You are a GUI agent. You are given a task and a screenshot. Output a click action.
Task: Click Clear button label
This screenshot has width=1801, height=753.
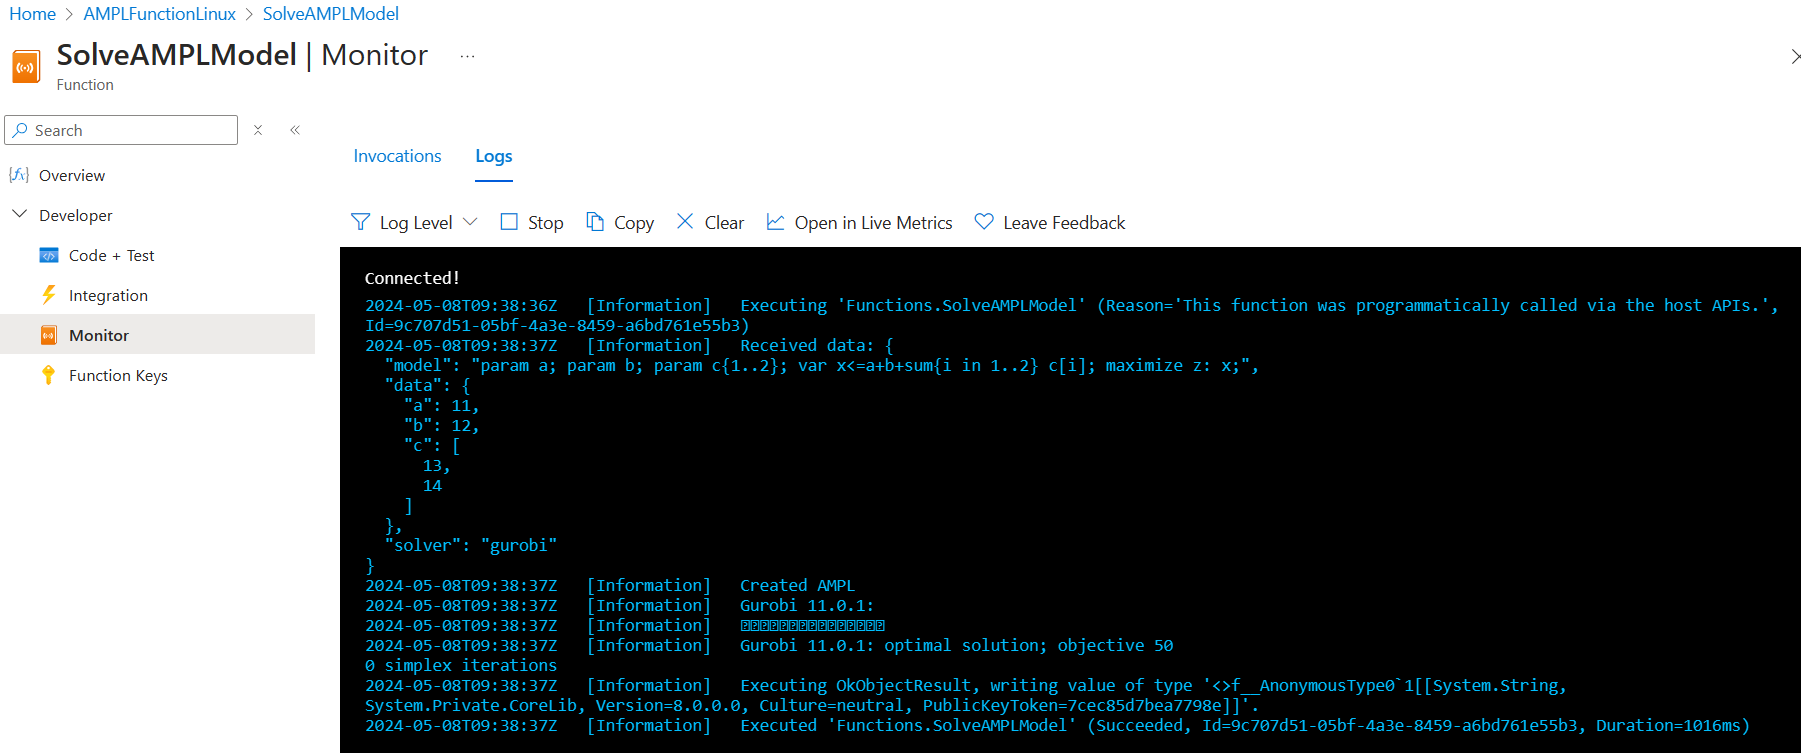[x=724, y=223]
